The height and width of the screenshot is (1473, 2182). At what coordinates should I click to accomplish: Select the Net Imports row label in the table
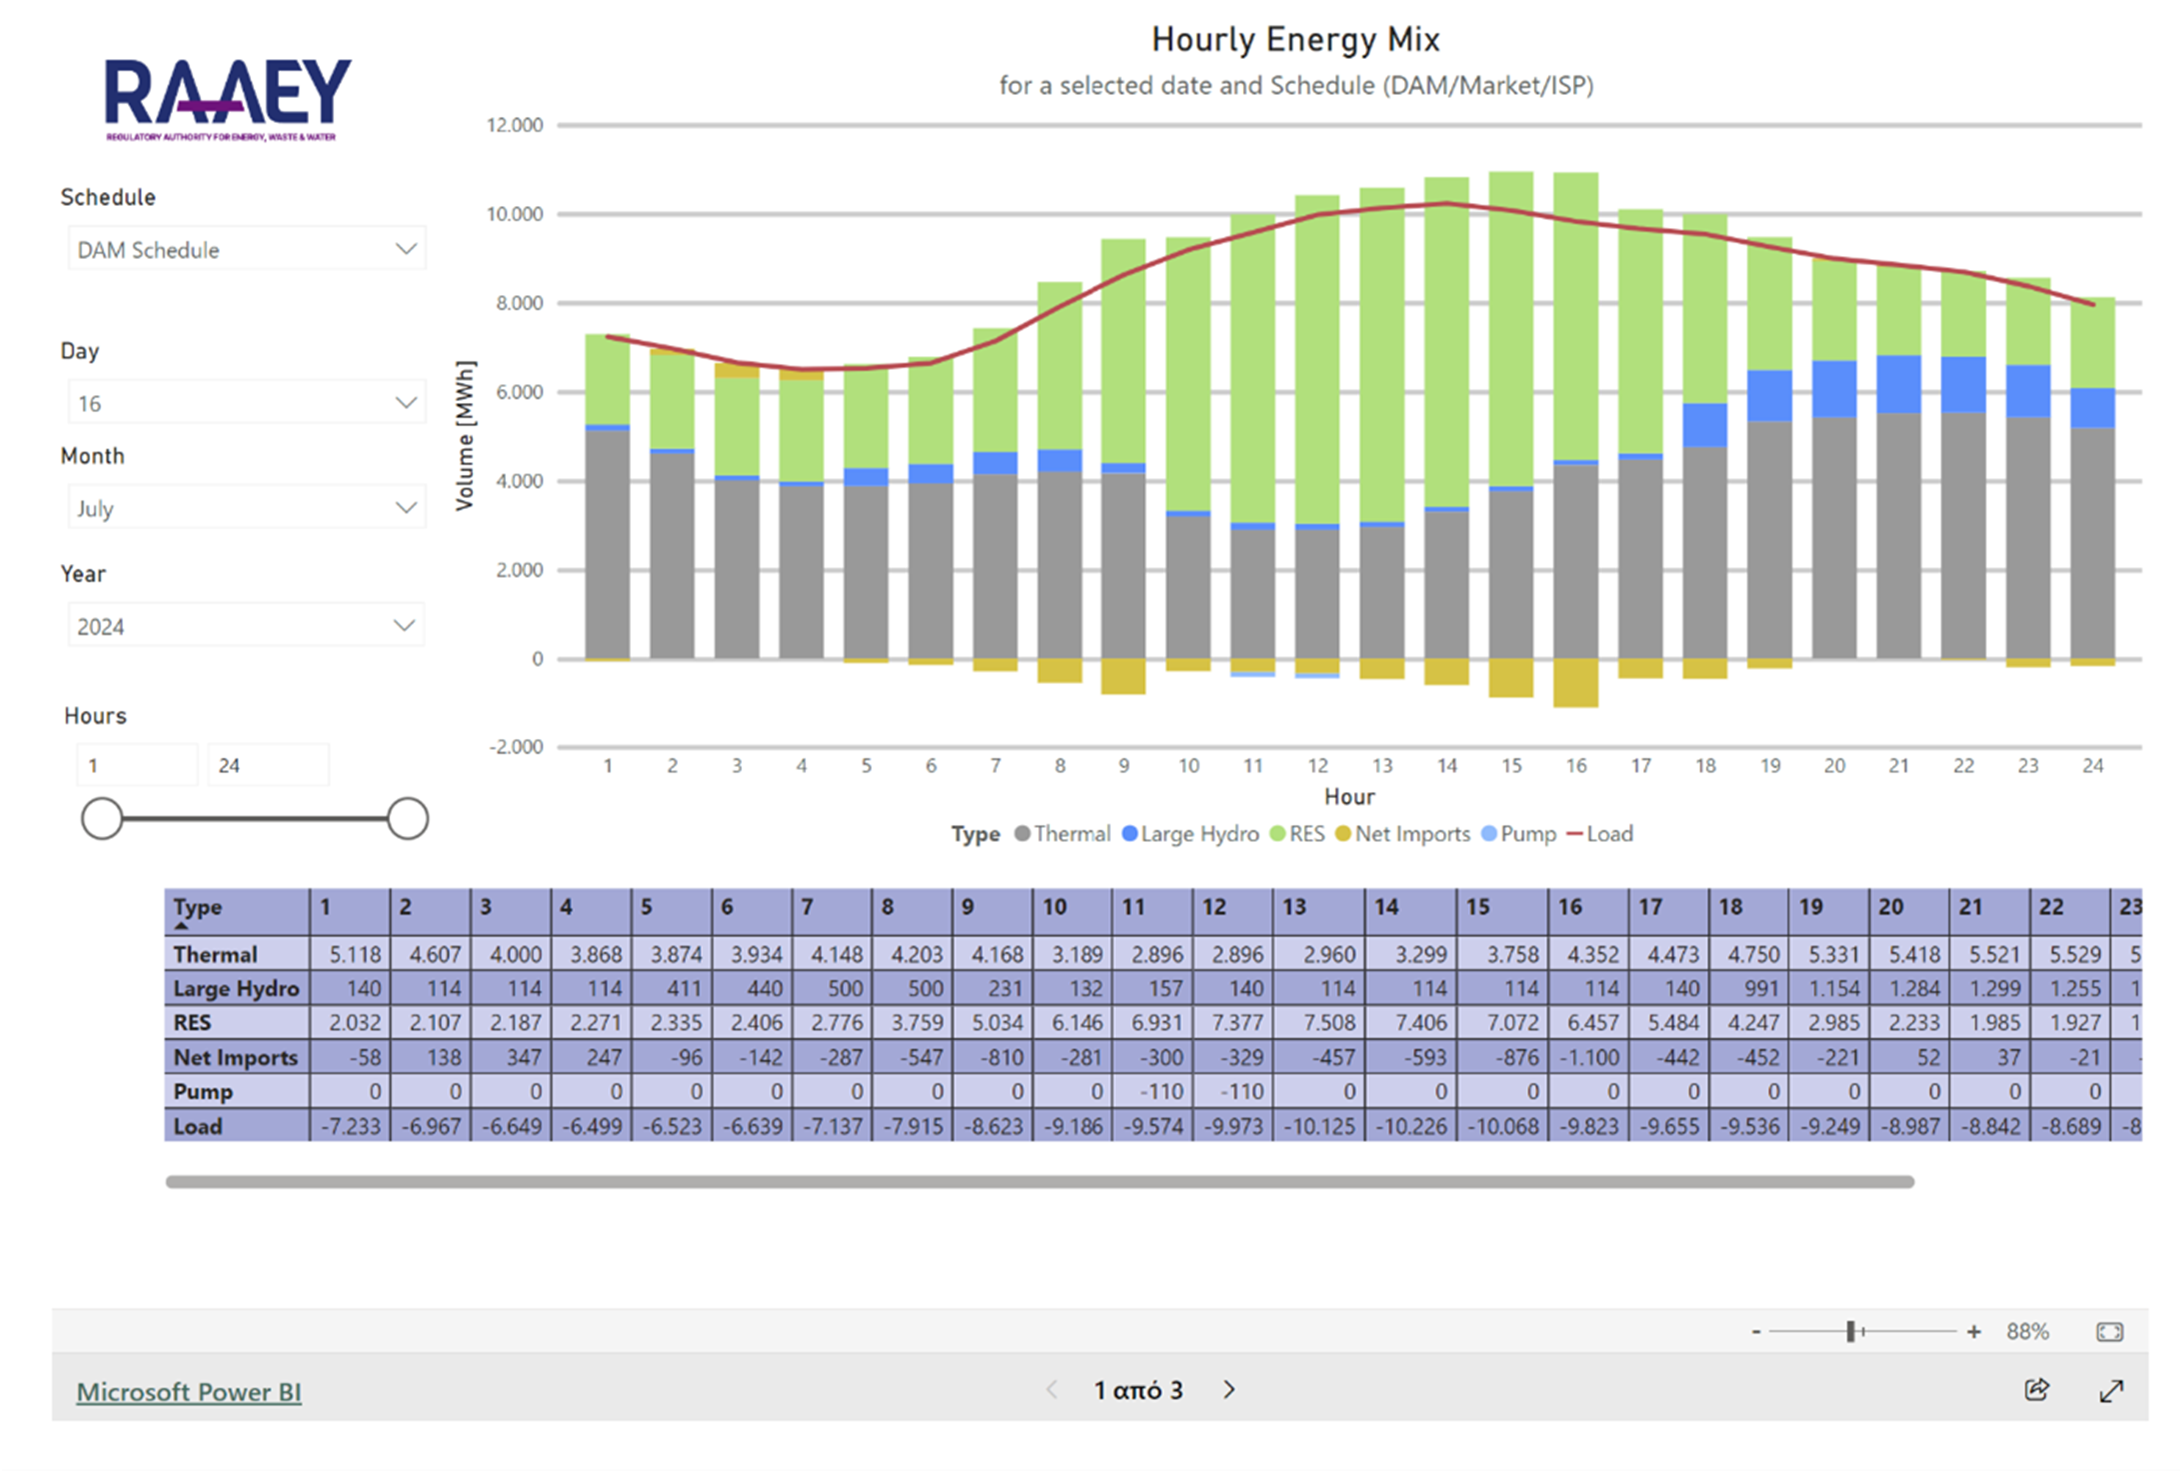point(236,1057)
